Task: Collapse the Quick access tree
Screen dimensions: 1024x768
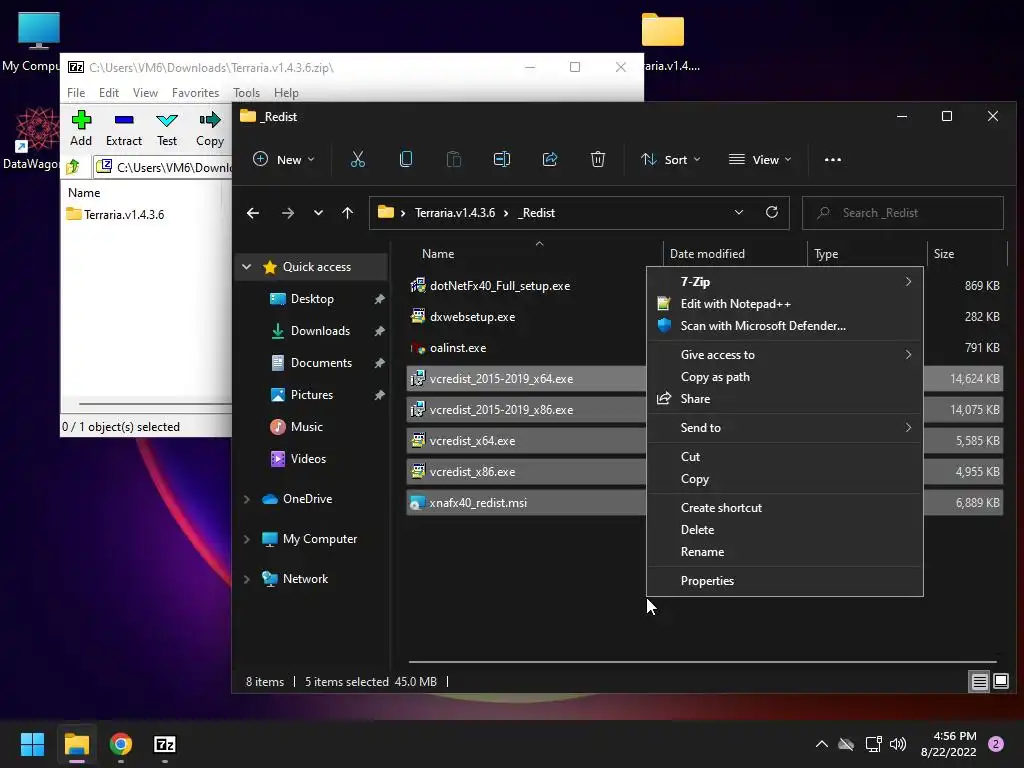Action: tap(246, 266)
